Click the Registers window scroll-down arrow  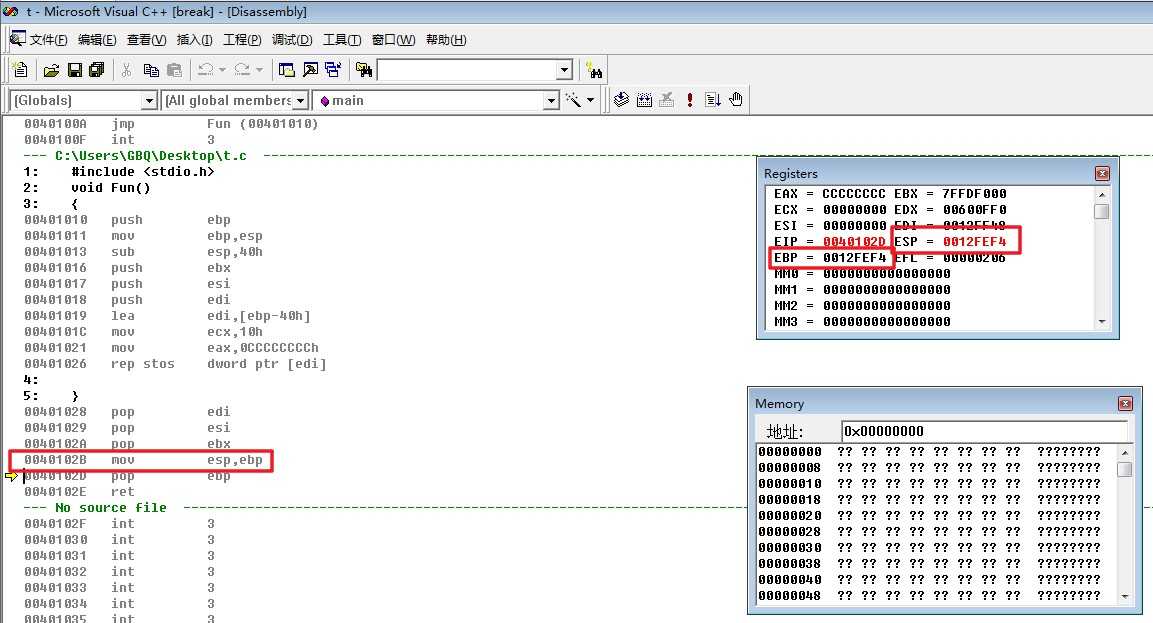pyautogui.click(x=1102, y=321)
